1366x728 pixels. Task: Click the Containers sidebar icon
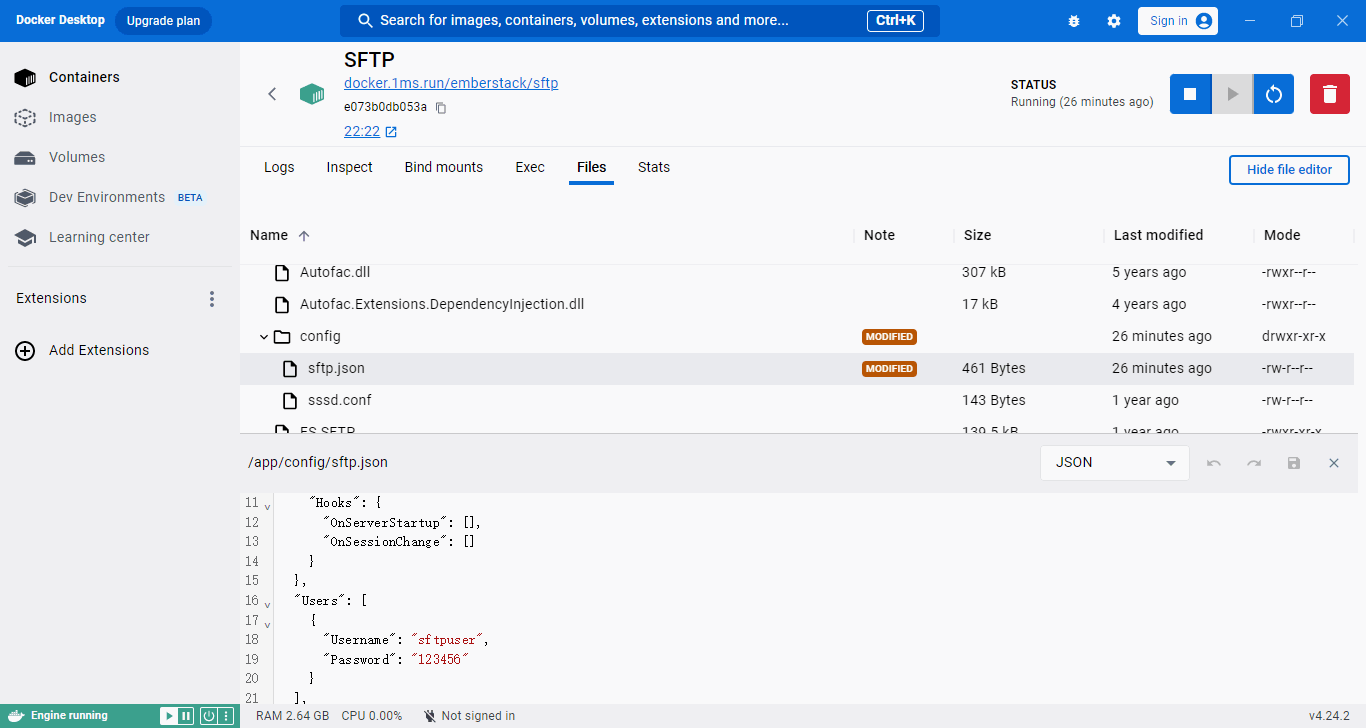coord(25,77)
